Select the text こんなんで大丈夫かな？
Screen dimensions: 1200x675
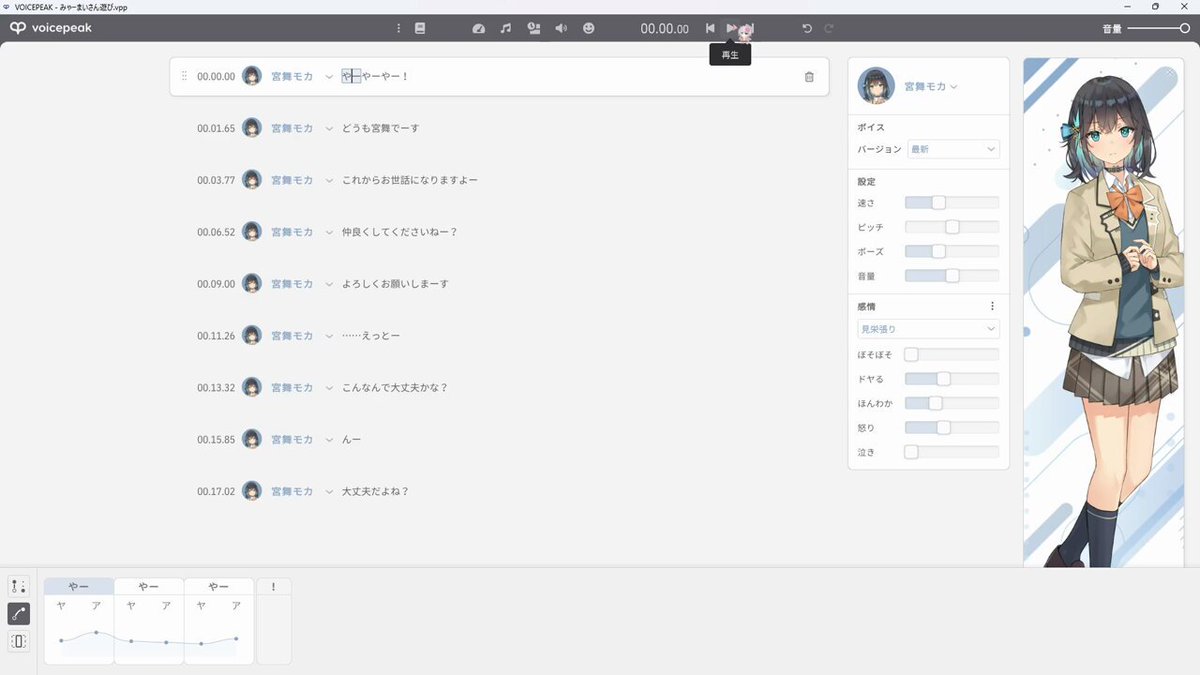tap(394, 387)
